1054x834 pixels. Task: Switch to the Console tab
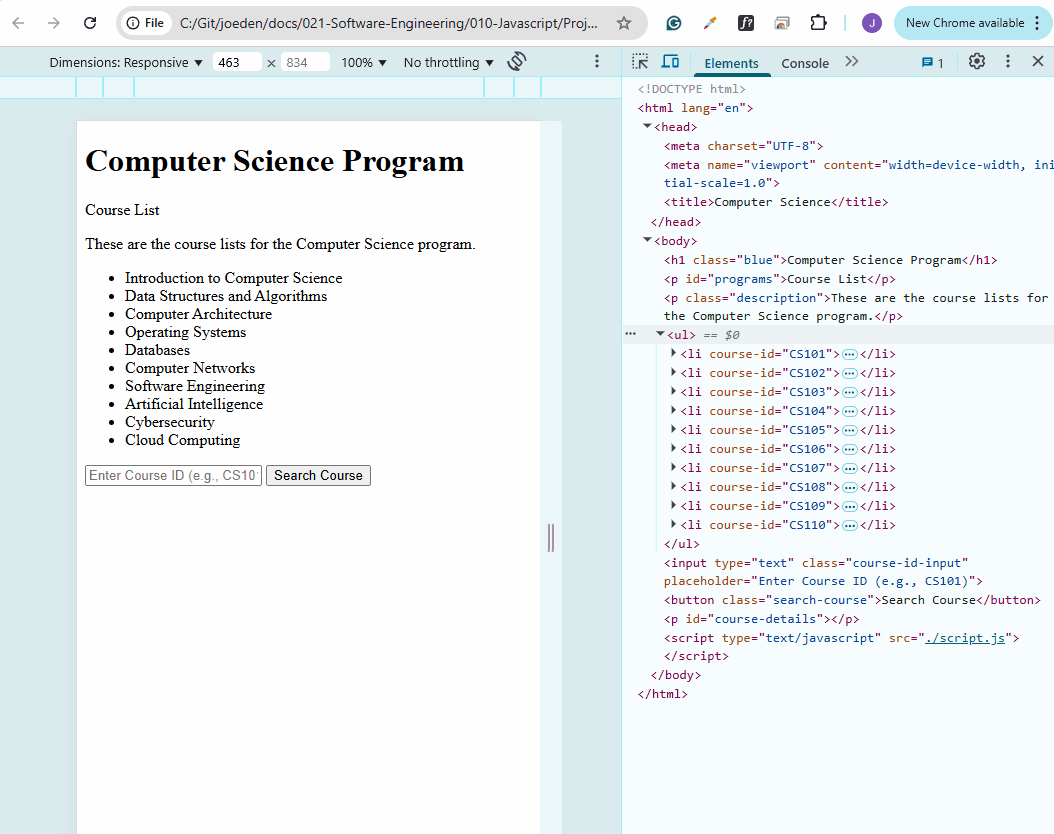click(805, 63)
